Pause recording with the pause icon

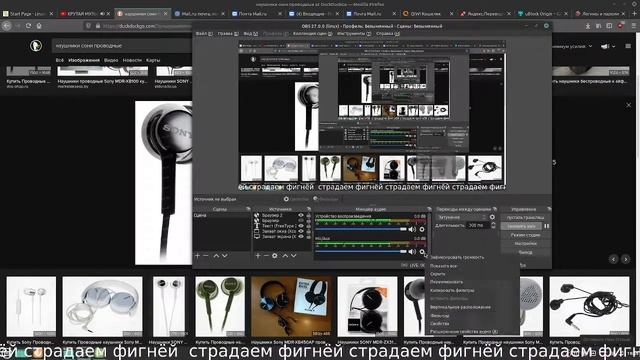pyautogui.click(x=547, y=226)
